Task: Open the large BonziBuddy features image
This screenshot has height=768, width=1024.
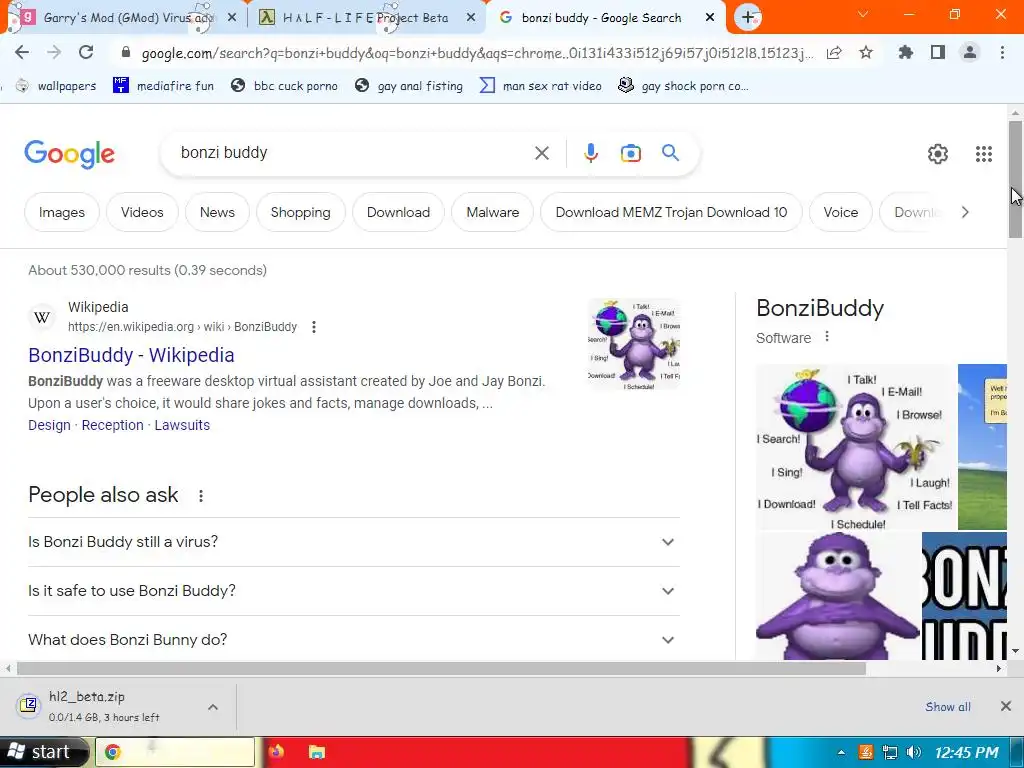Action: [856, 447]
